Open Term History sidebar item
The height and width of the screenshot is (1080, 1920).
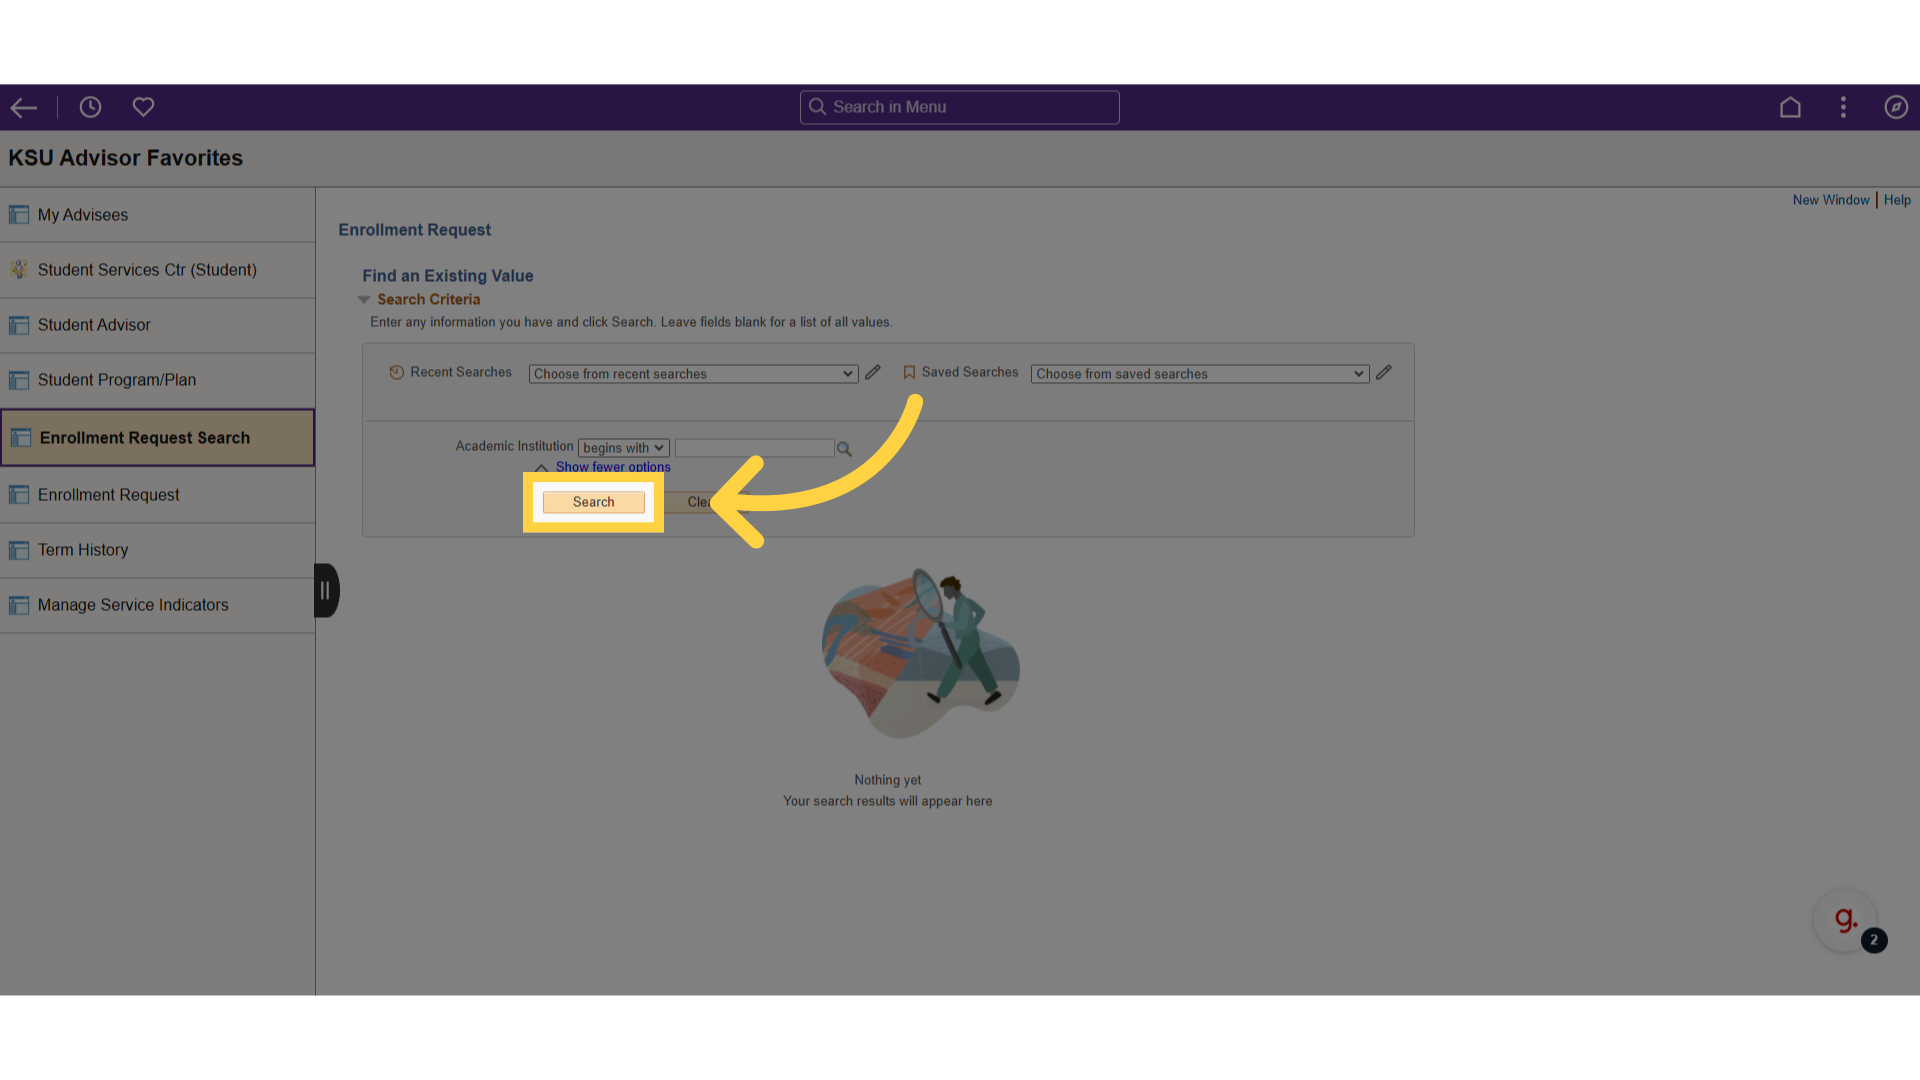tap(158, 550)
